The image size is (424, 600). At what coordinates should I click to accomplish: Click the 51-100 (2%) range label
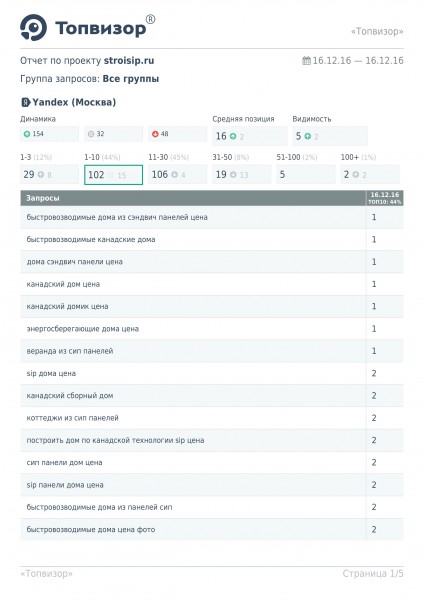(x=297, y=157)
